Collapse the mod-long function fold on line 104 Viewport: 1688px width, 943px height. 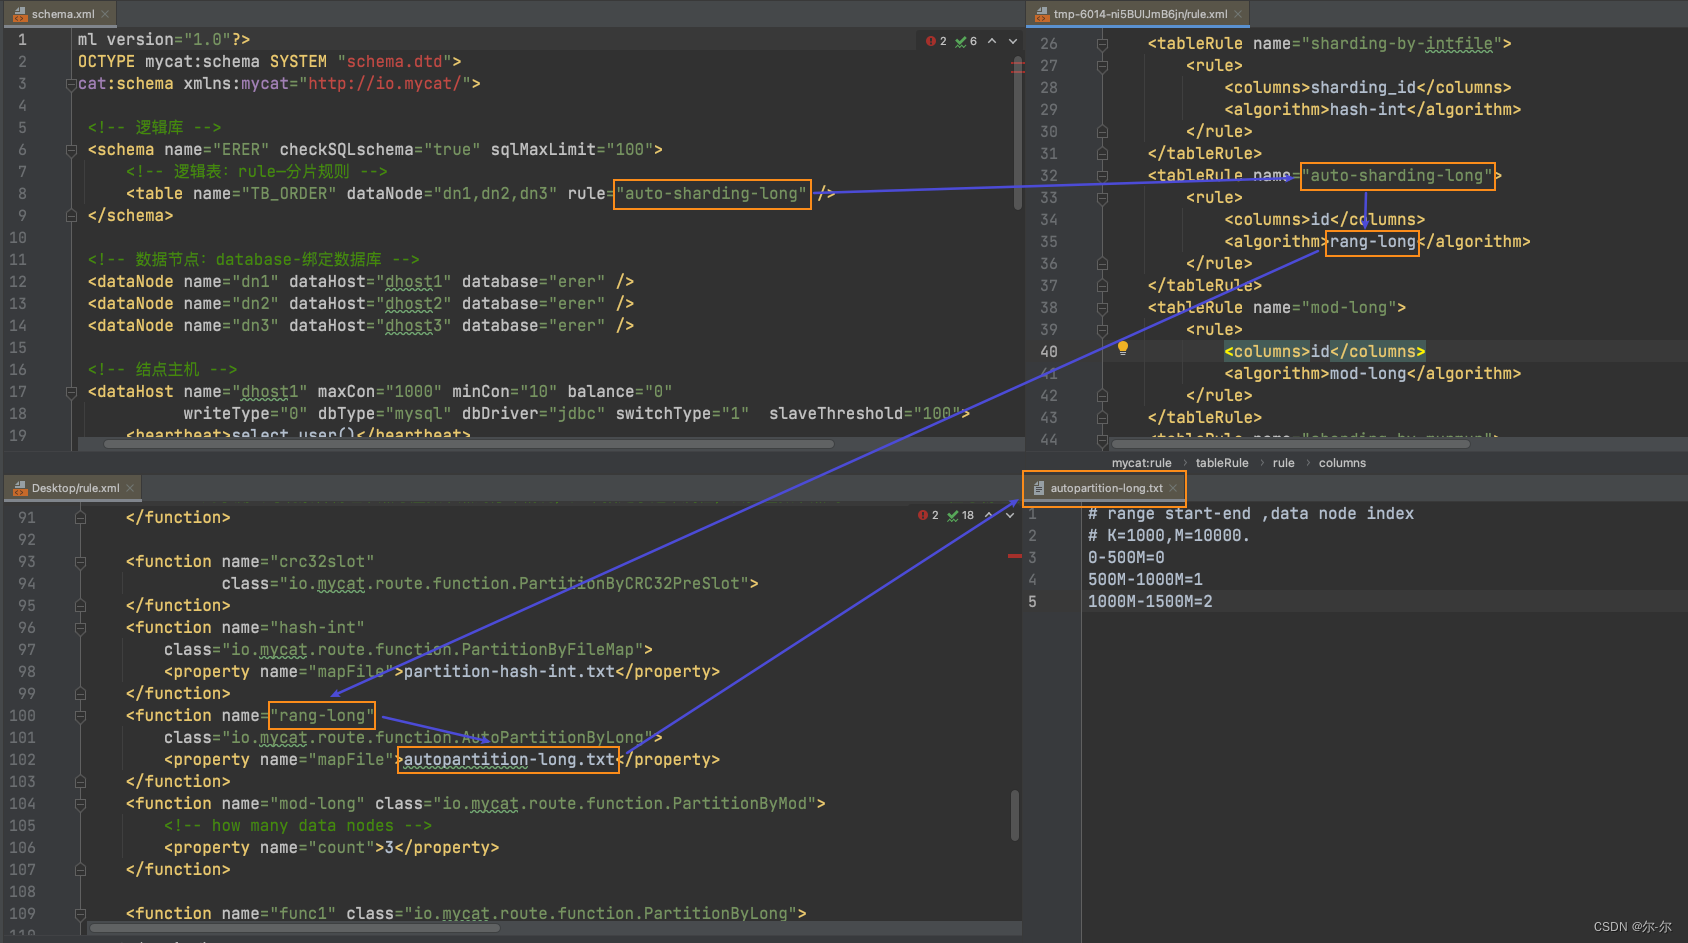click(80, 804)
